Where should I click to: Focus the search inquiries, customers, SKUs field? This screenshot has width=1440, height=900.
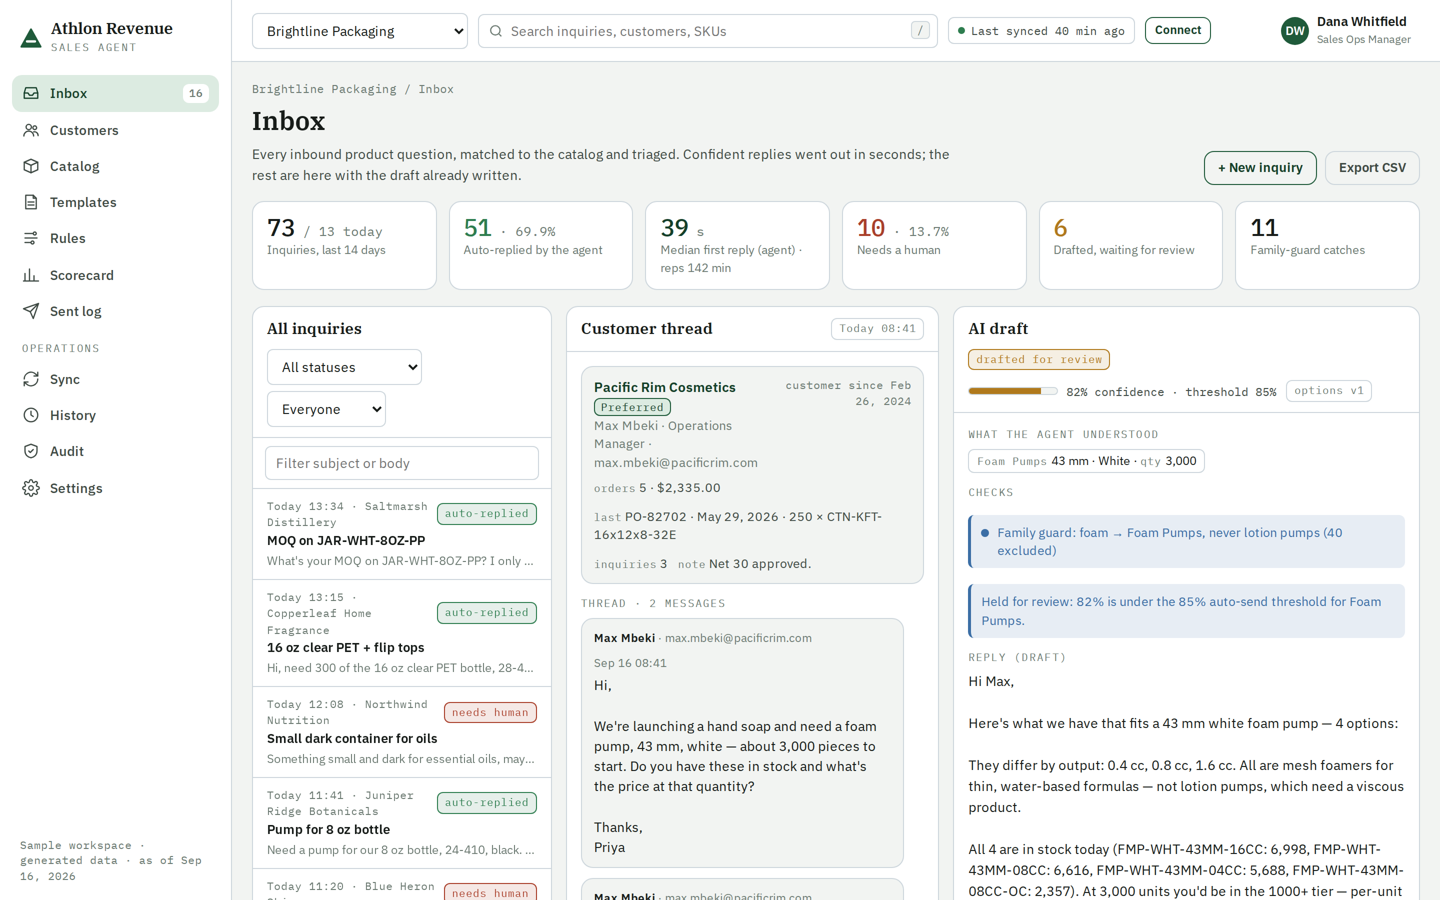pos(708,31)
